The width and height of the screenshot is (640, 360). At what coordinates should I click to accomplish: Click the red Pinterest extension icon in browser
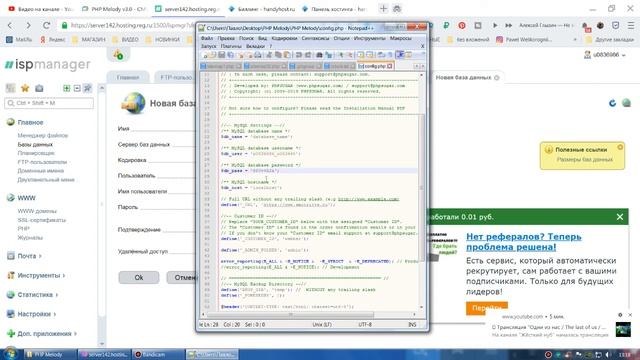[462, 25]
